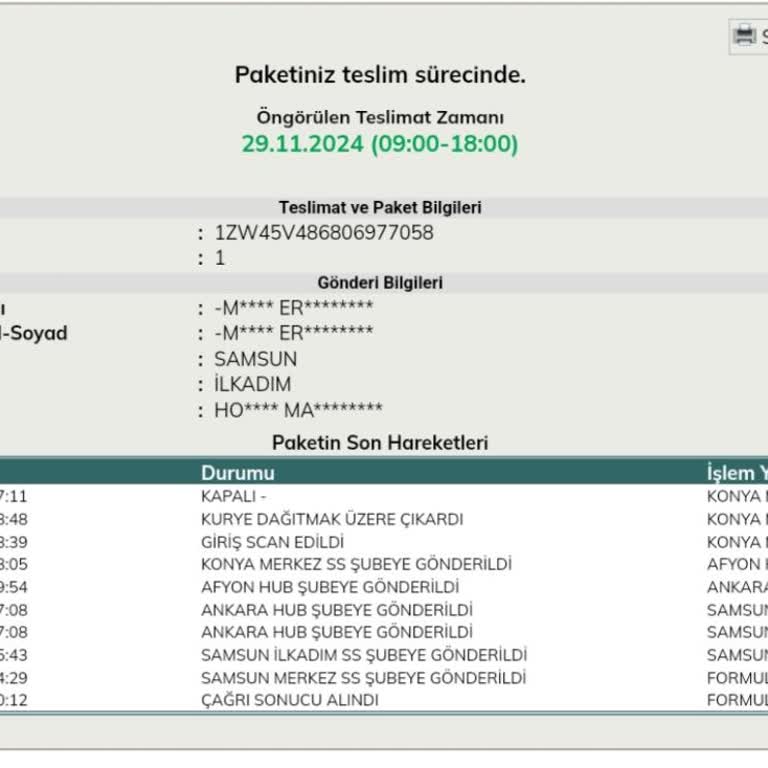Viewport: 768px width, 768px height.
Task: Click the estimated delivery date 29.11.2024
Action: tap(303, 144)
